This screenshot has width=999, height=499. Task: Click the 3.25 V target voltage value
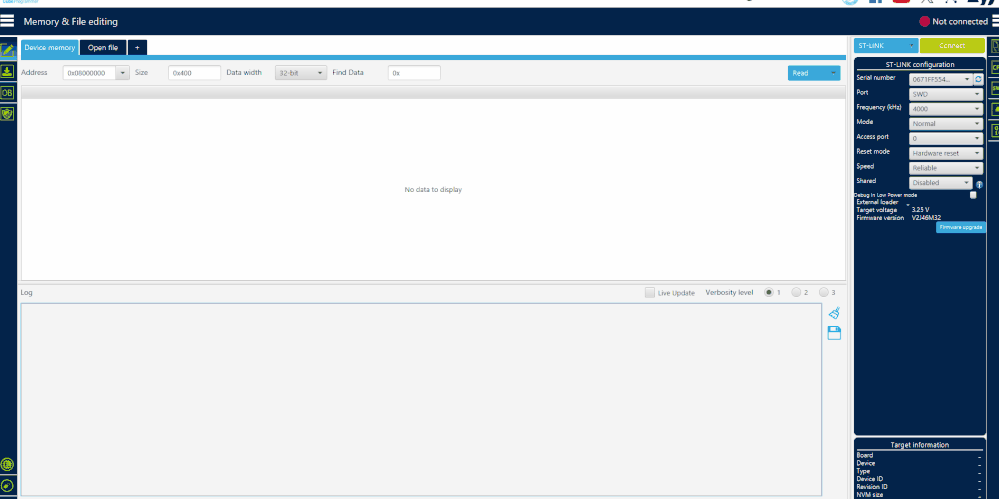921,210
